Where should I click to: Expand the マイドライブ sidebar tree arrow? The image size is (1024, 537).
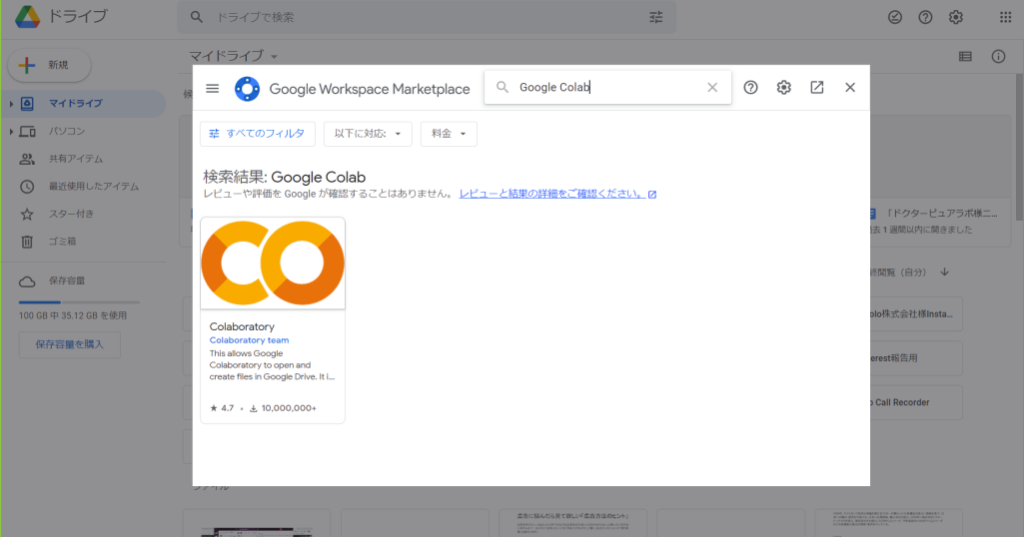10,104
